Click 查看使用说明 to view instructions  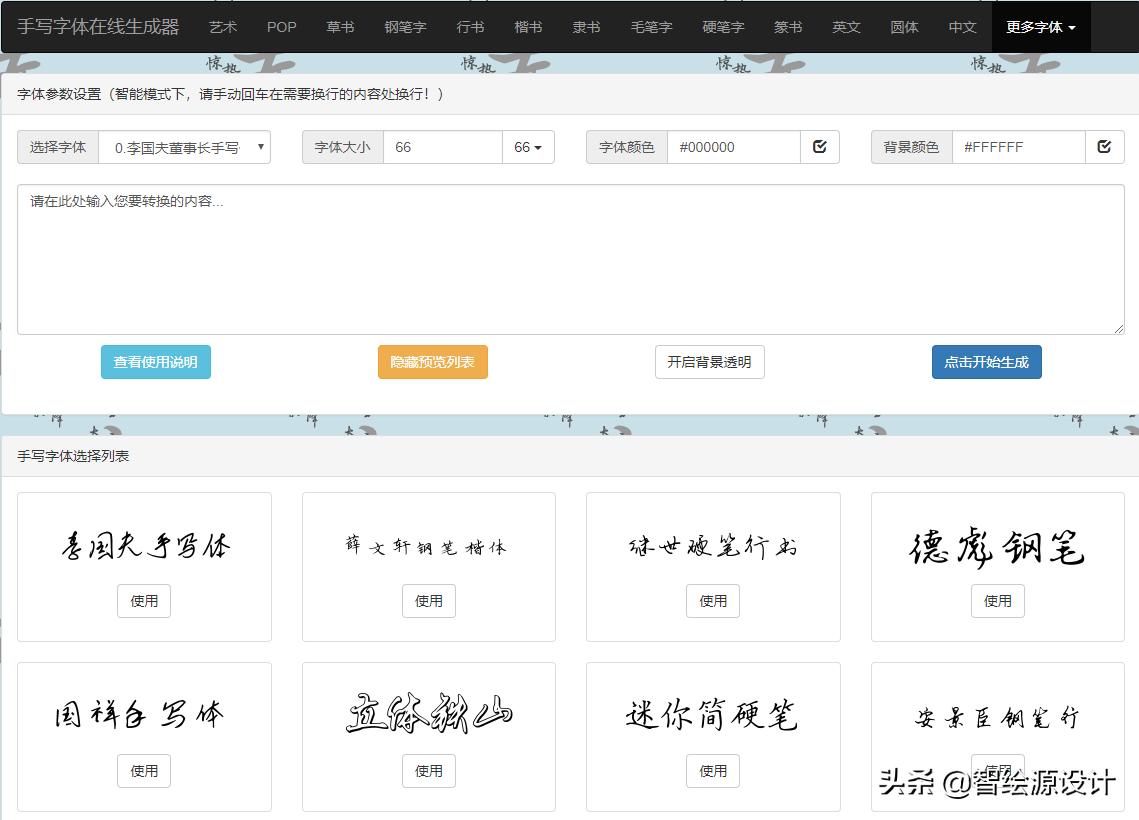tap(155, 362)
